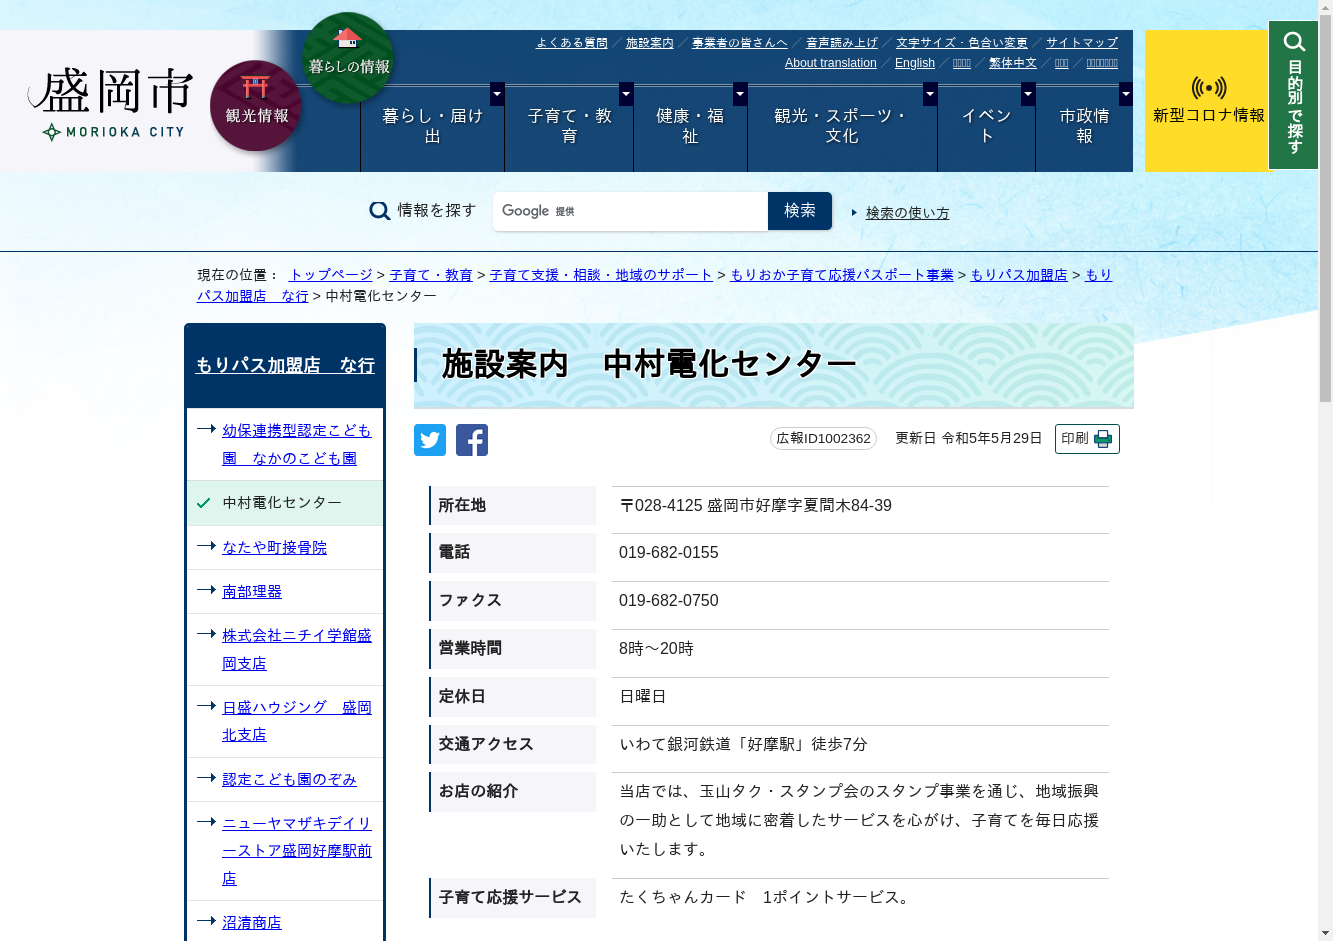Open 幼保連携型認定こども園 なかのこども園 sidebar link

[296, 444]
